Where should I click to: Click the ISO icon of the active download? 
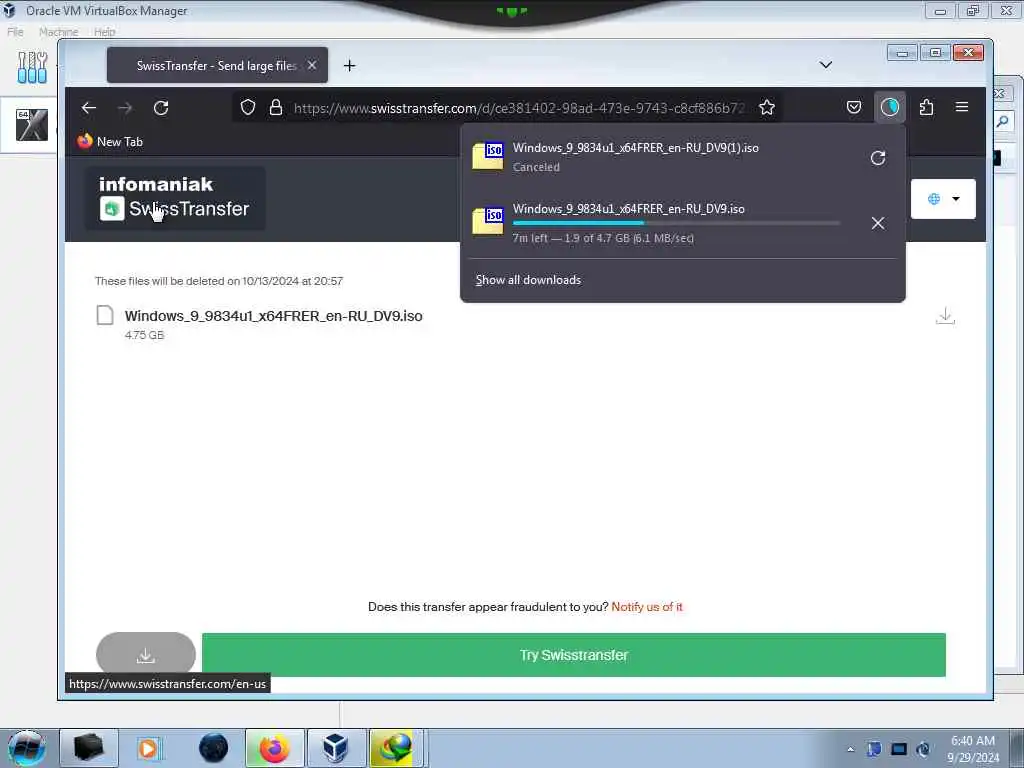tap(488, 221)
